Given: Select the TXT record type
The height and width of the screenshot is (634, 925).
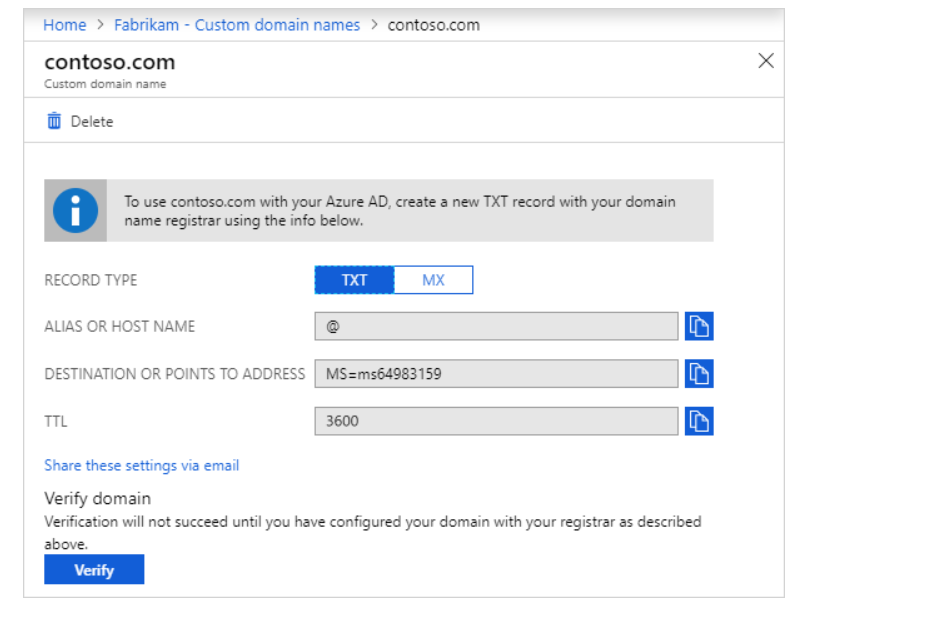Looking at the screenshot, I should coord(355,280).
